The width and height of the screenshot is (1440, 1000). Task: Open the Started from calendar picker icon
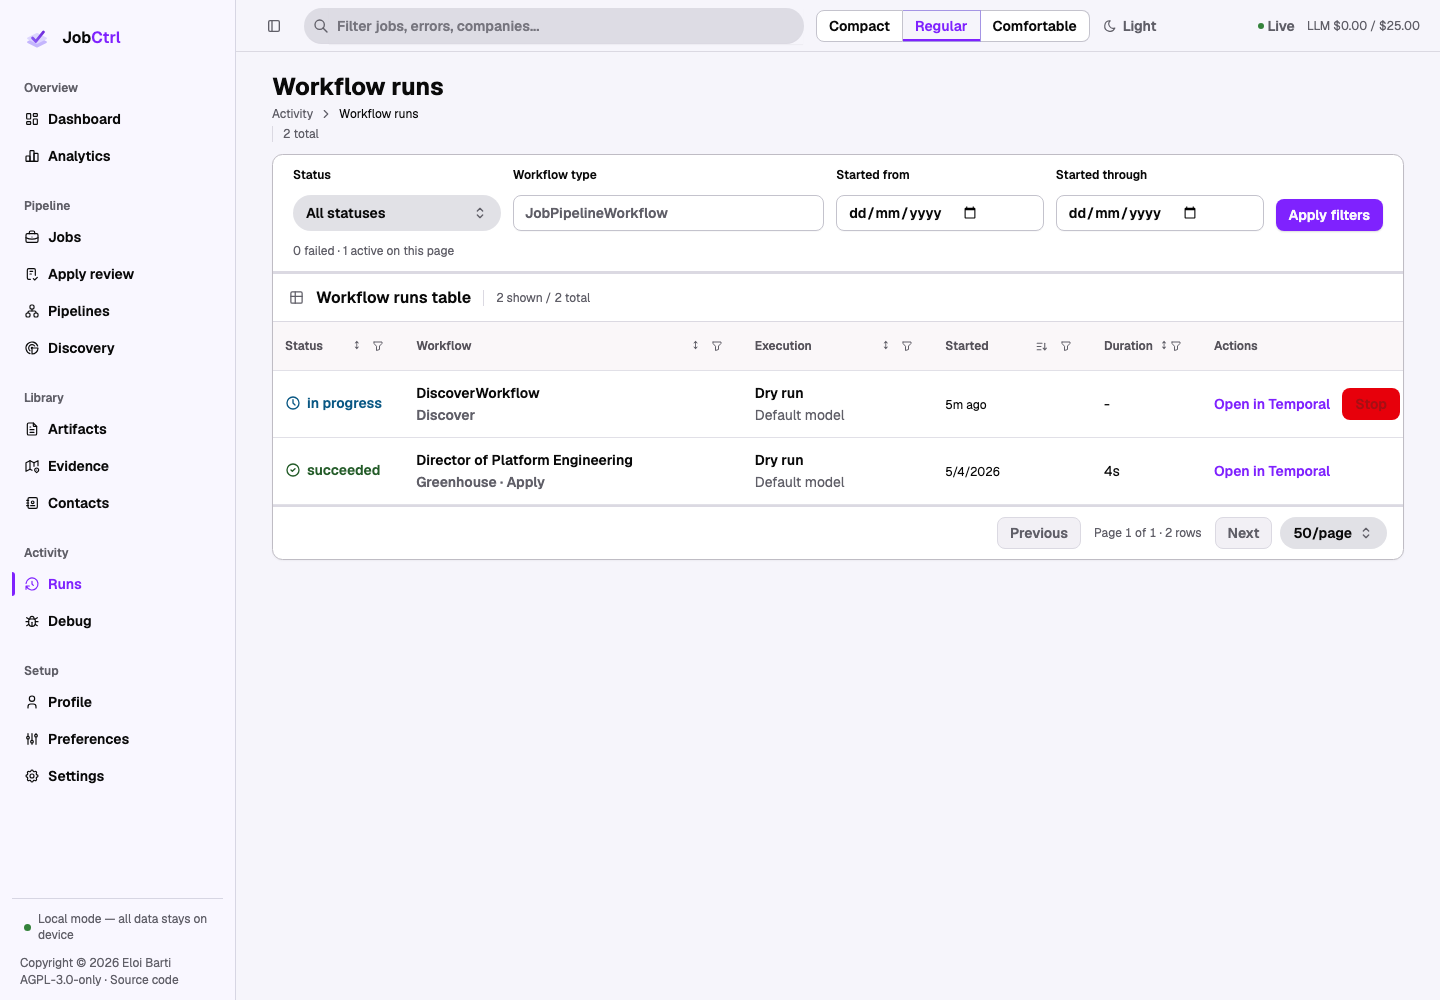pyautogui.click(x=970, y=213)
